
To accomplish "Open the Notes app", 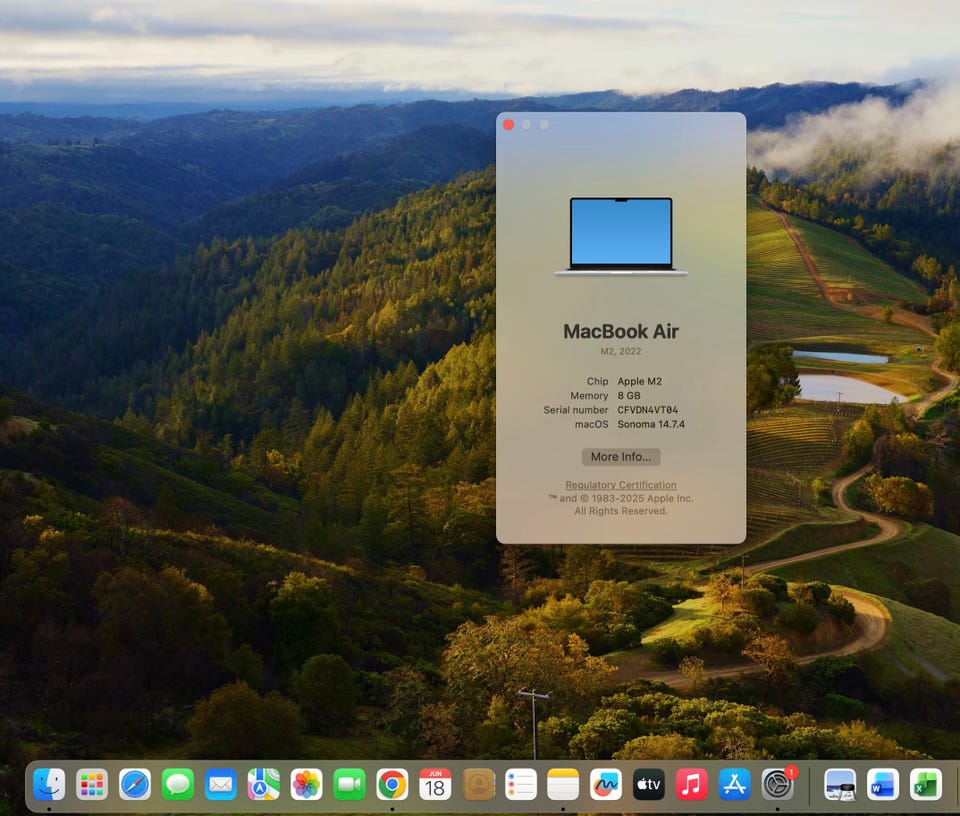I will (563, 784).
